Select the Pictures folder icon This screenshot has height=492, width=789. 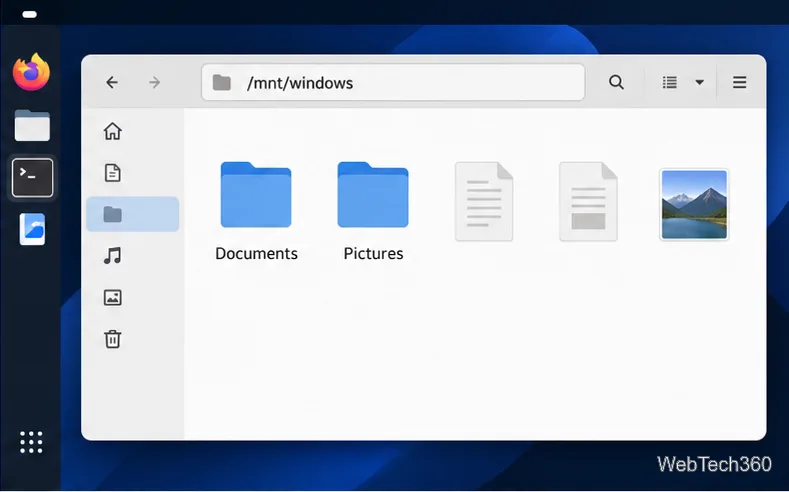pyautogui.click(x=373, y=195)
